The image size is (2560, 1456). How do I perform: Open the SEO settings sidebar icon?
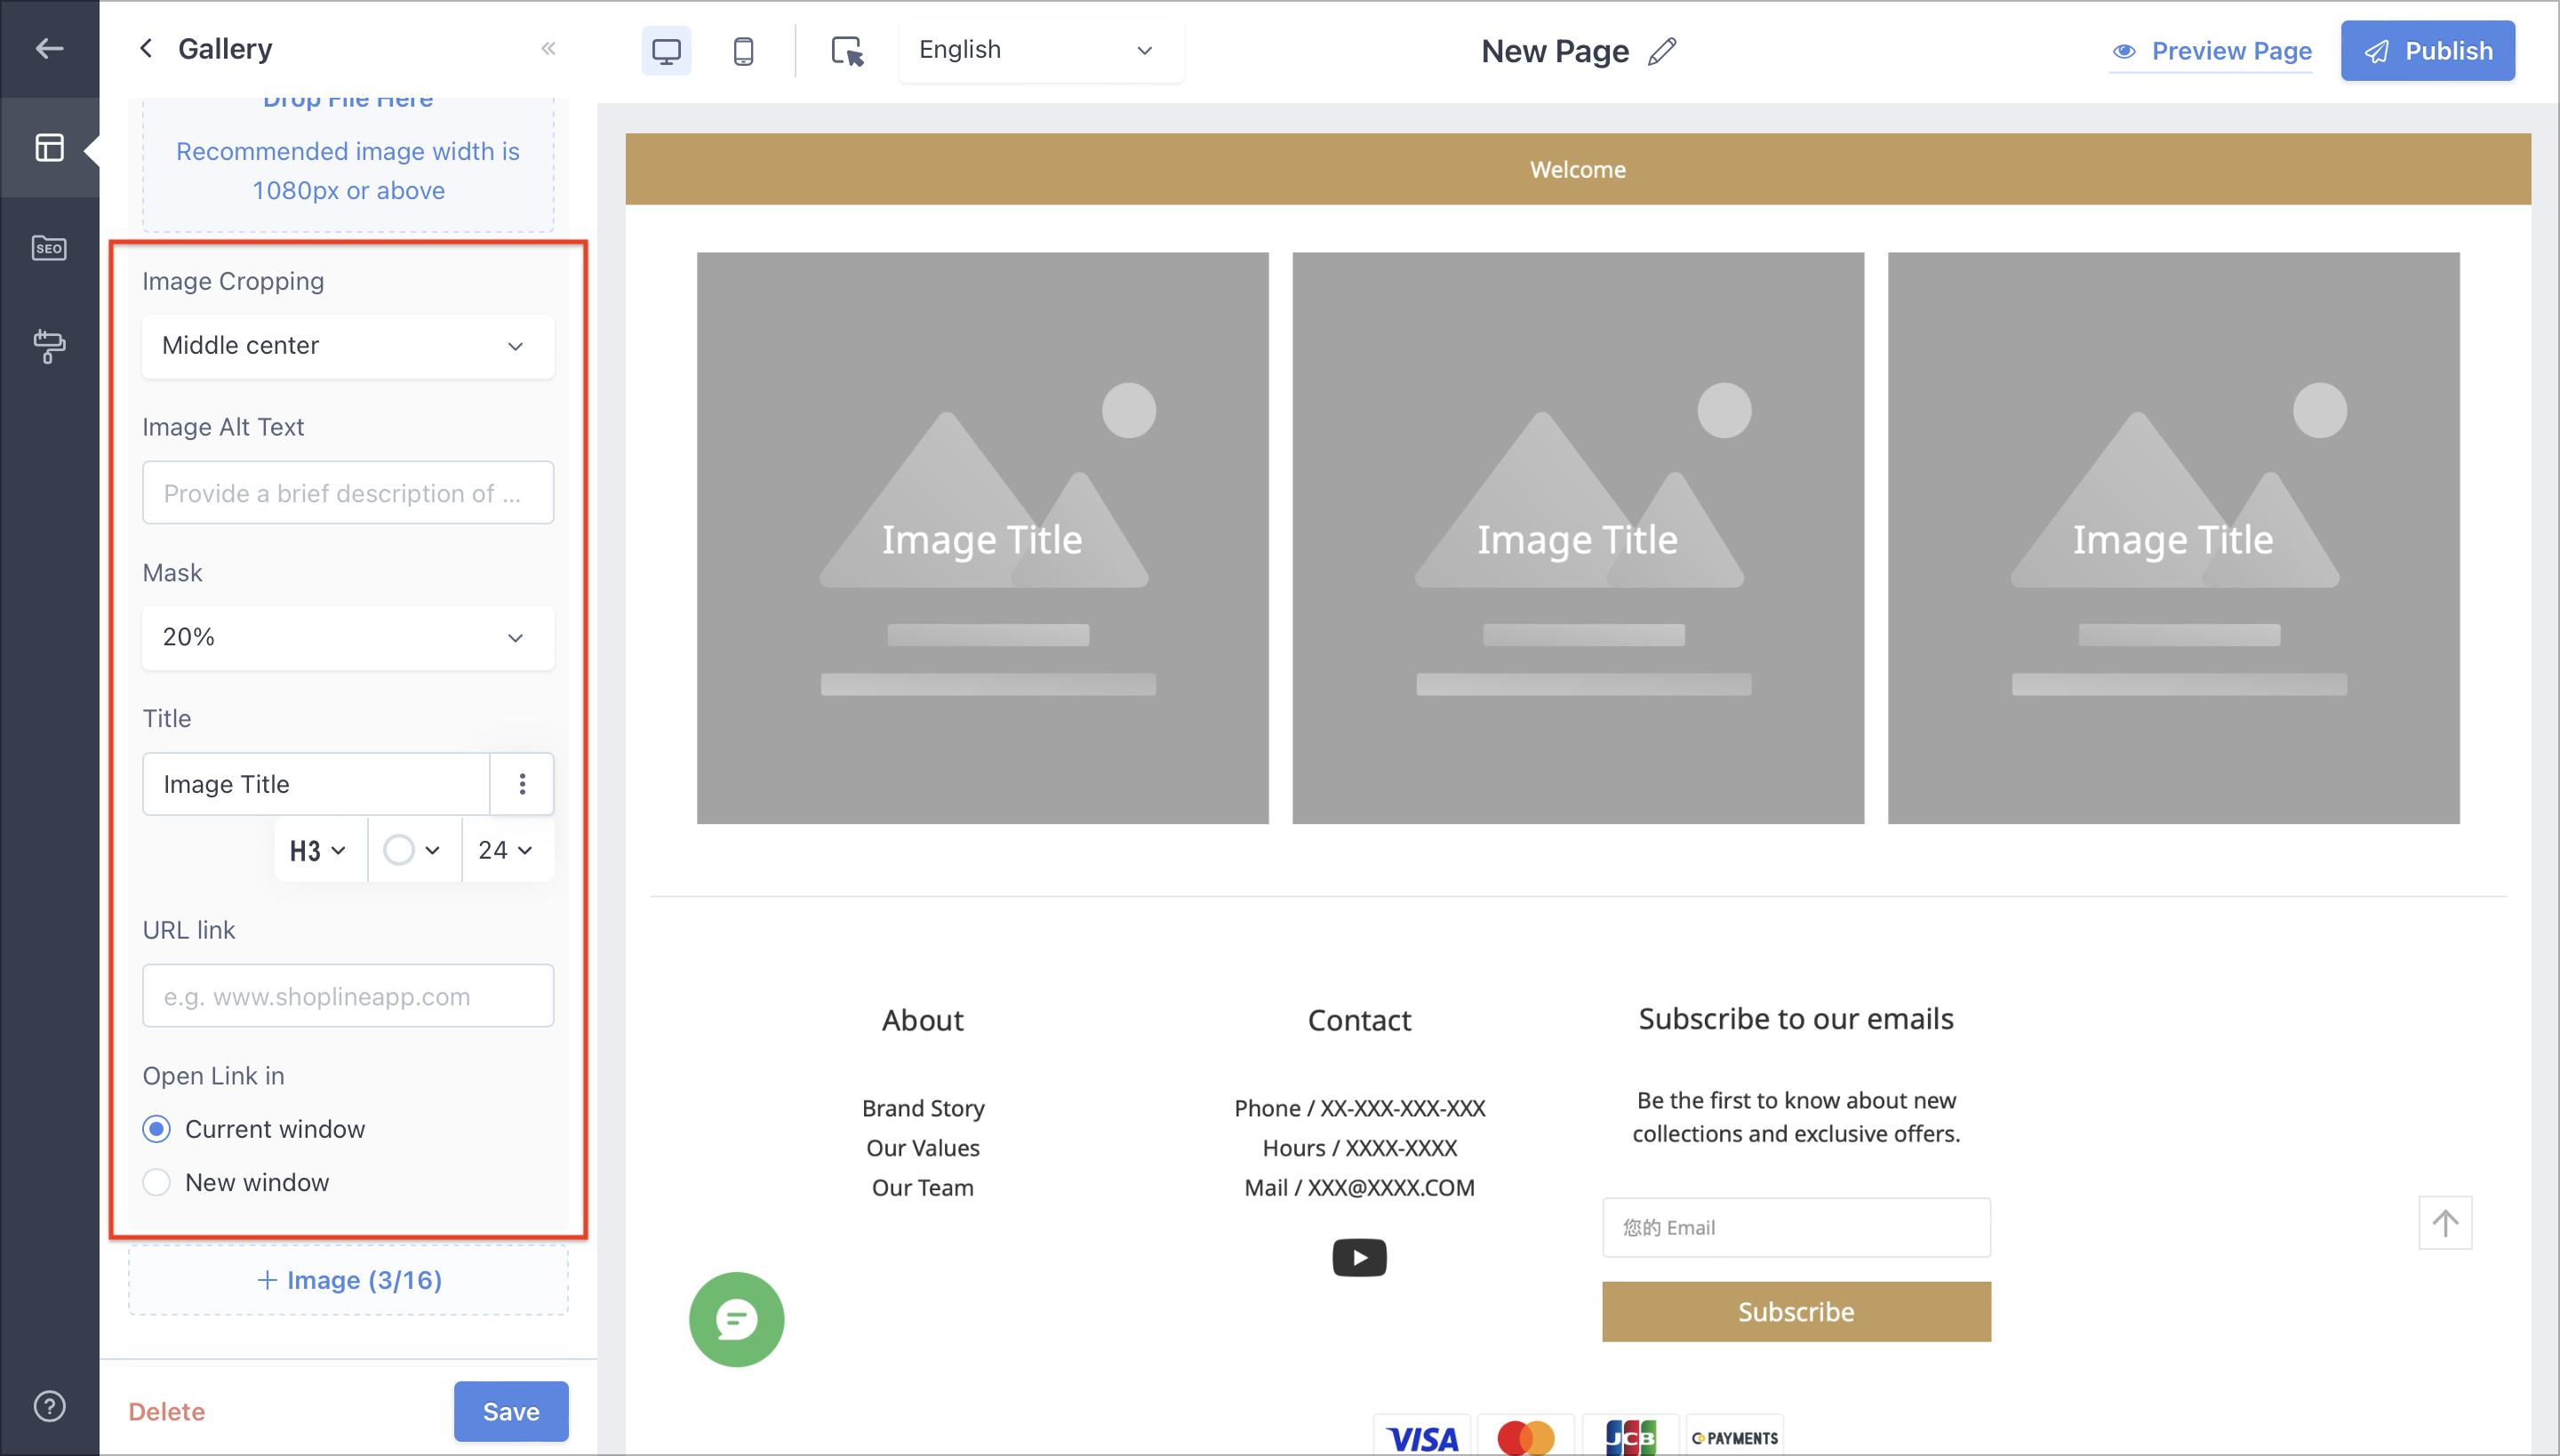(x=49, y=247)
